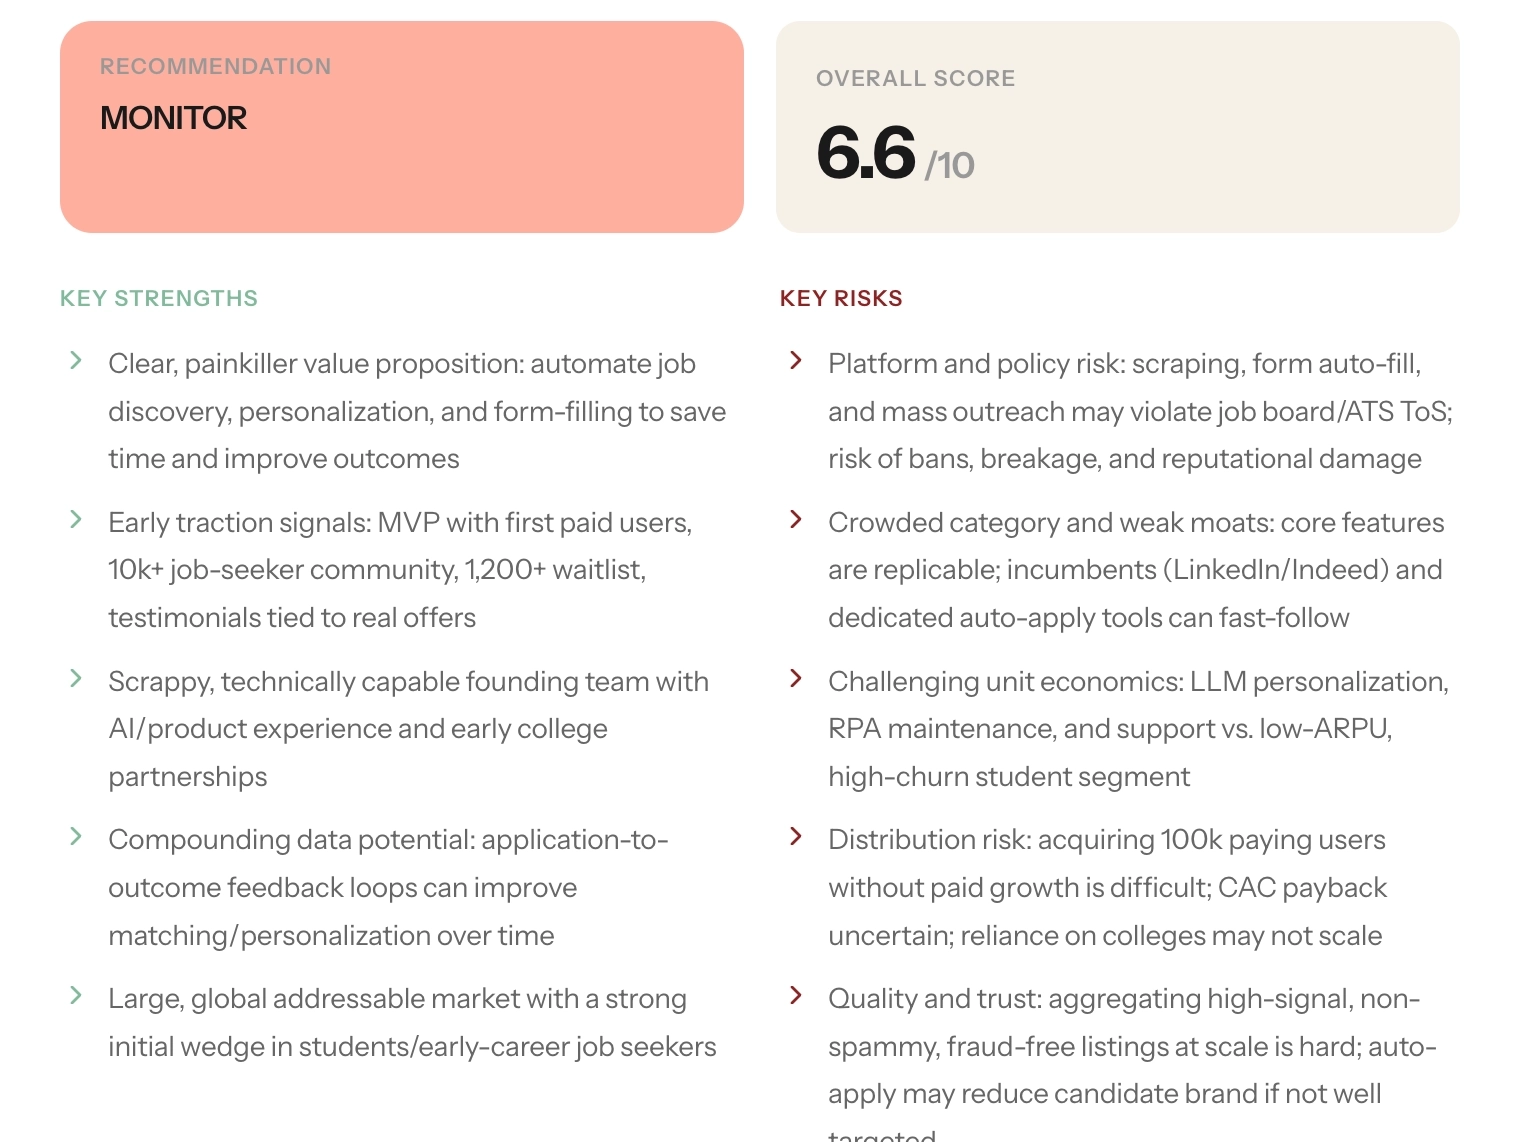
Task: Click the KEY RISKS heading
Action: pyautogui.click(x=841, y=298)
